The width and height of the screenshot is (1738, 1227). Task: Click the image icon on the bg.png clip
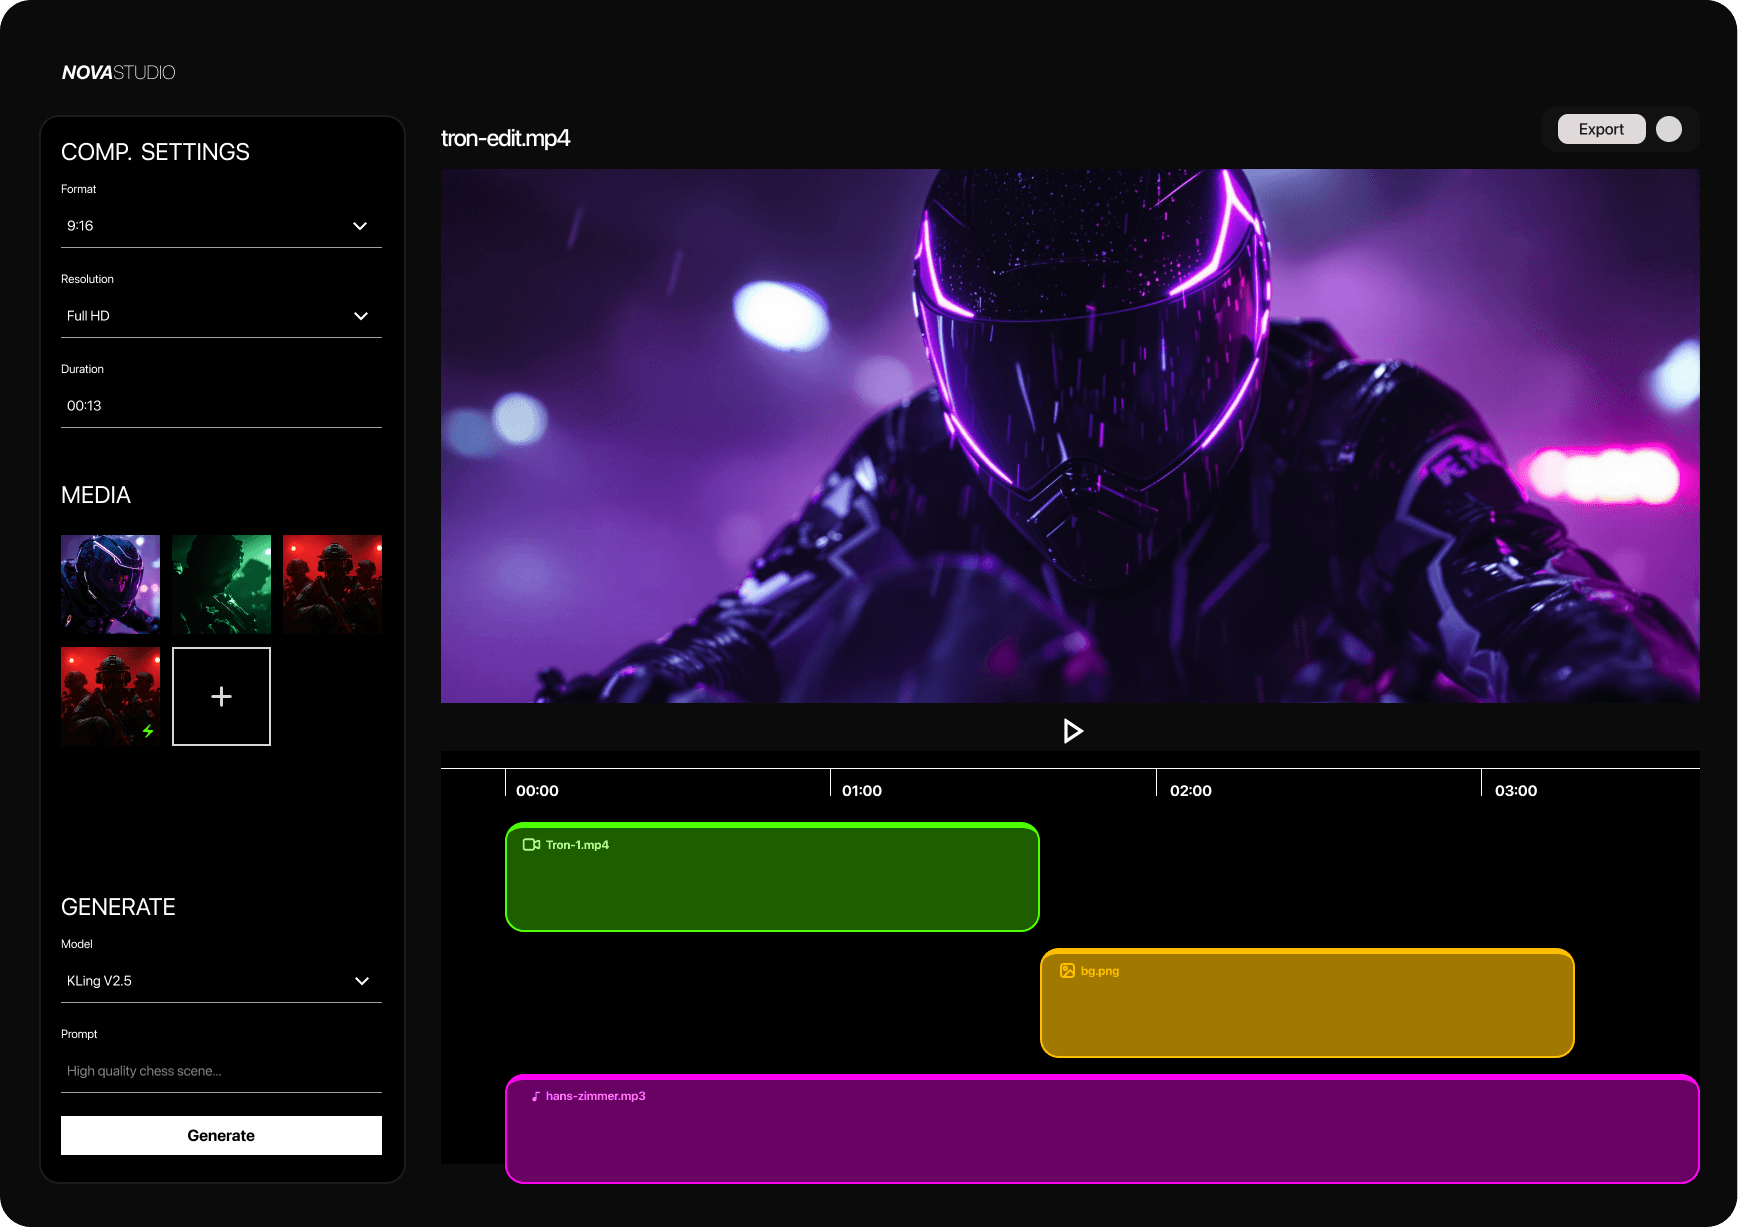pos(1066,970)
